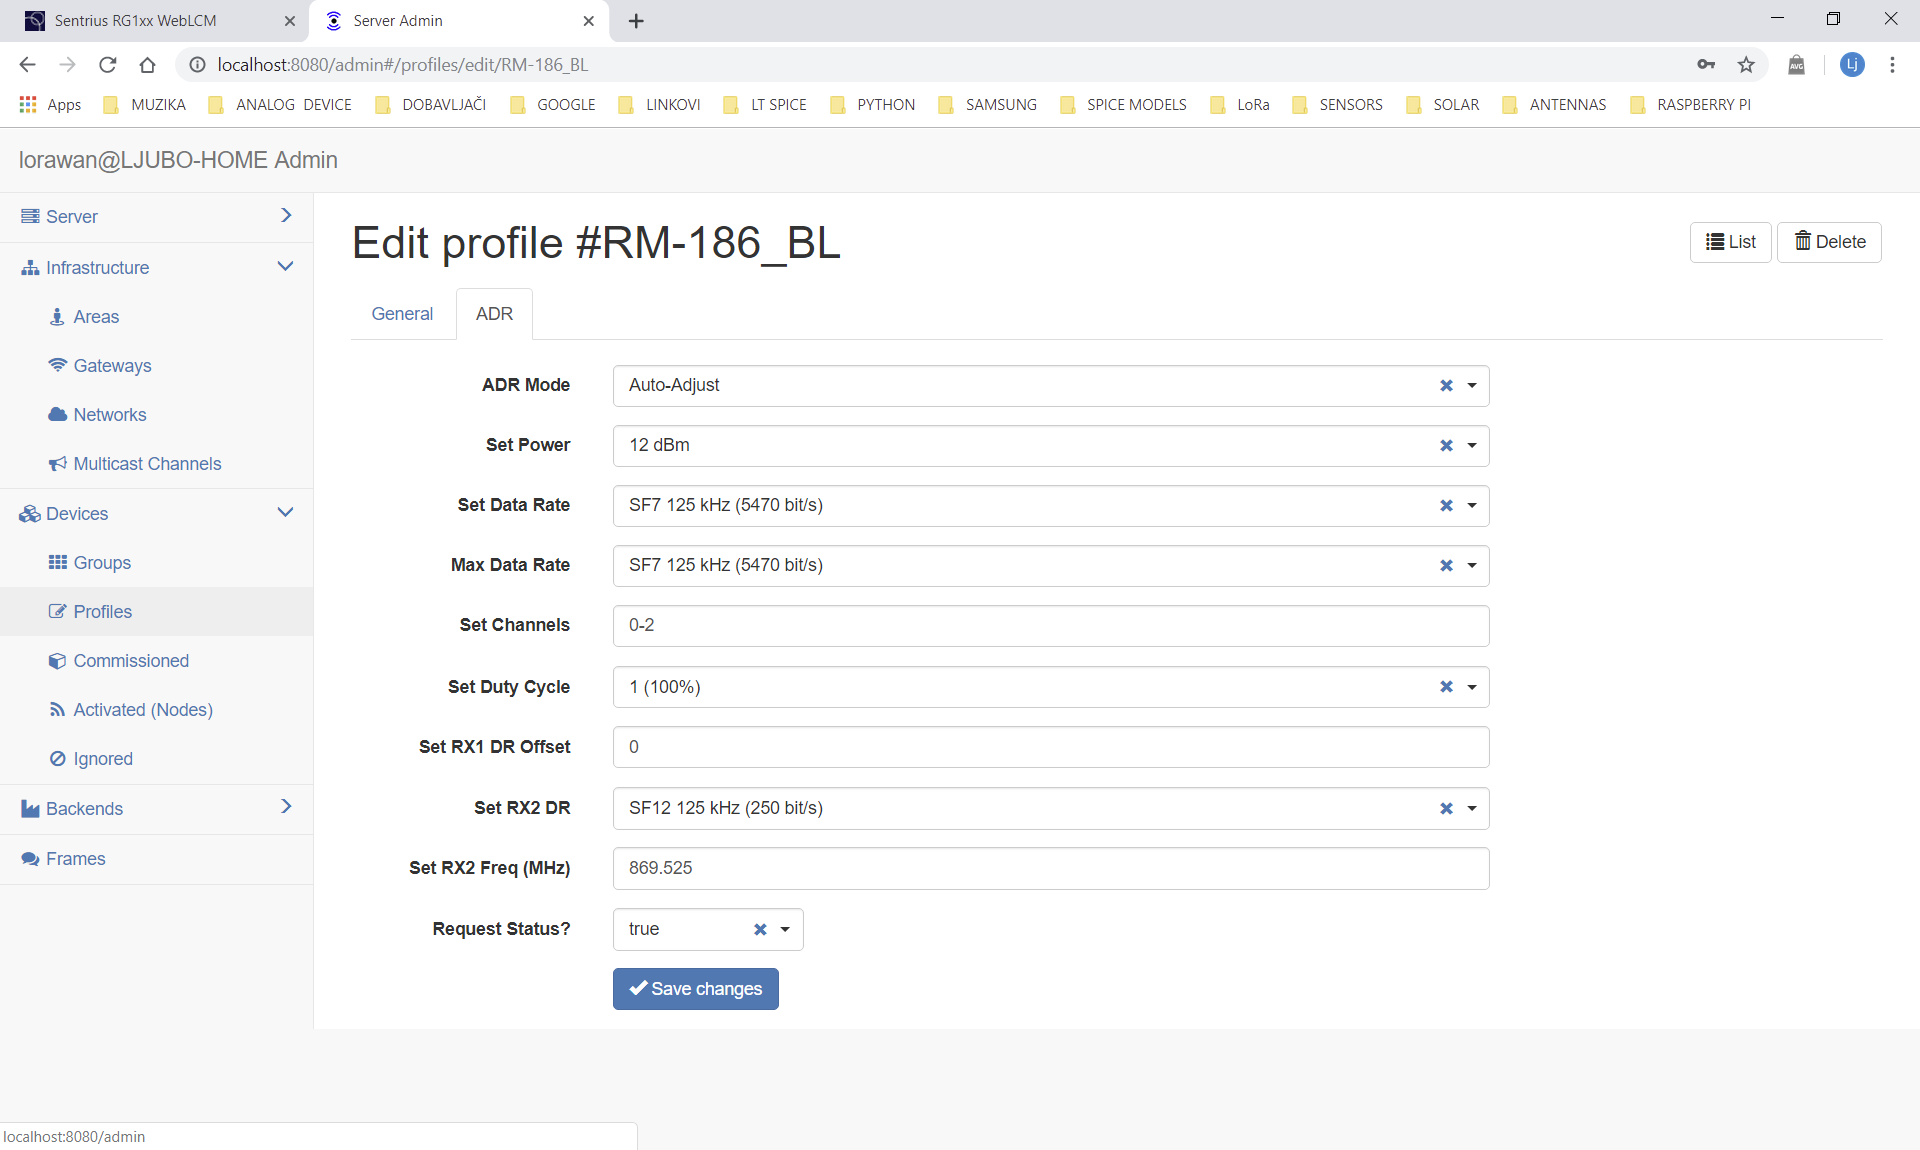This screenshot has height=1150, width=1920.
Task: Clear the Set Power value
Action: tap(1447, 445)
